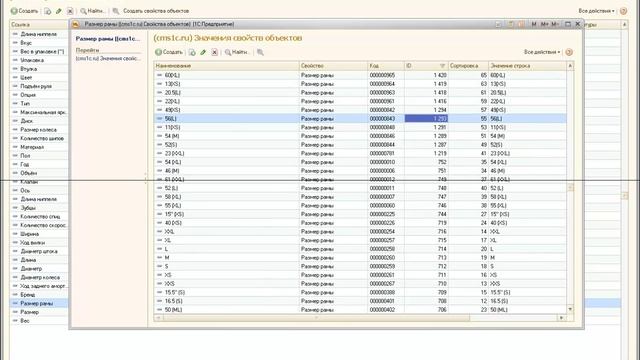This screenshot has height=360, width=640.
Task: Sort by the Наименование column header
Action: pyautogui.click(x=226, y=66)
